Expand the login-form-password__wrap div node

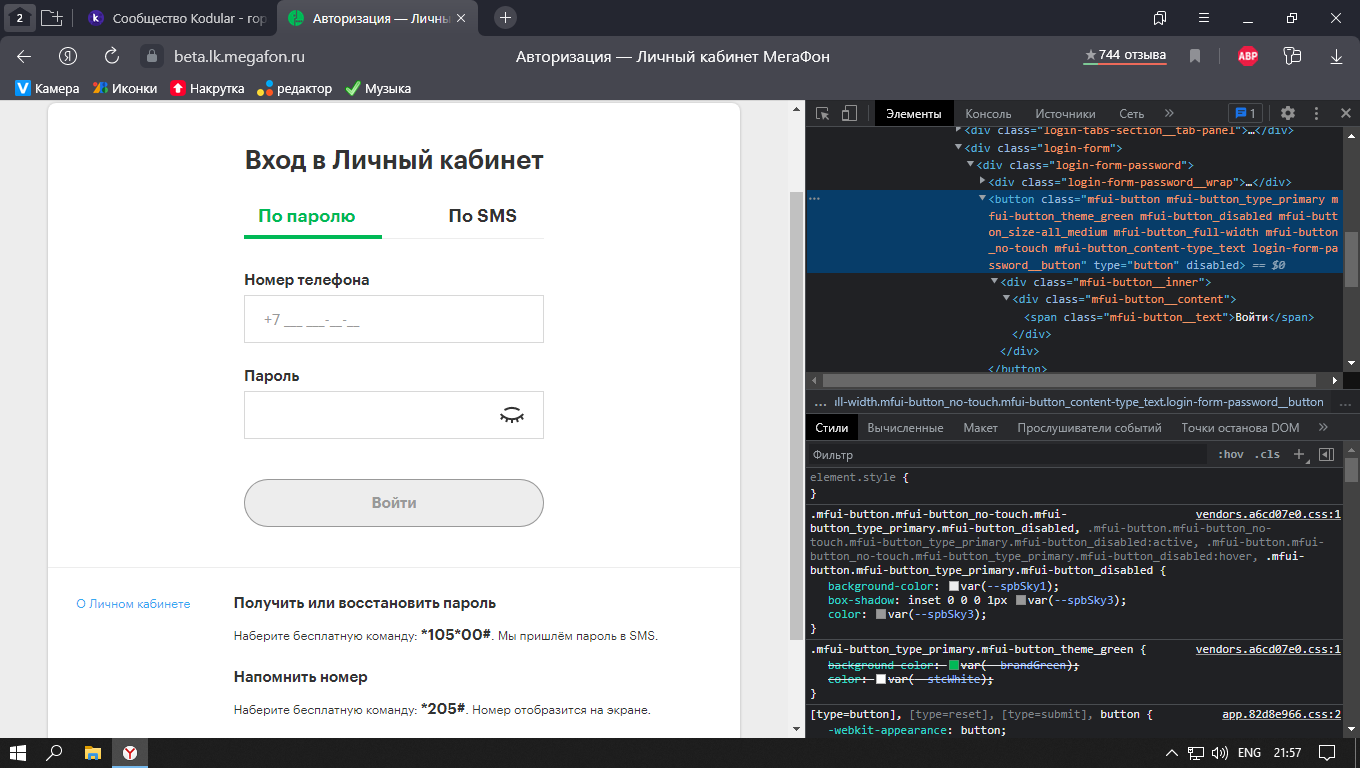point(982,182)
